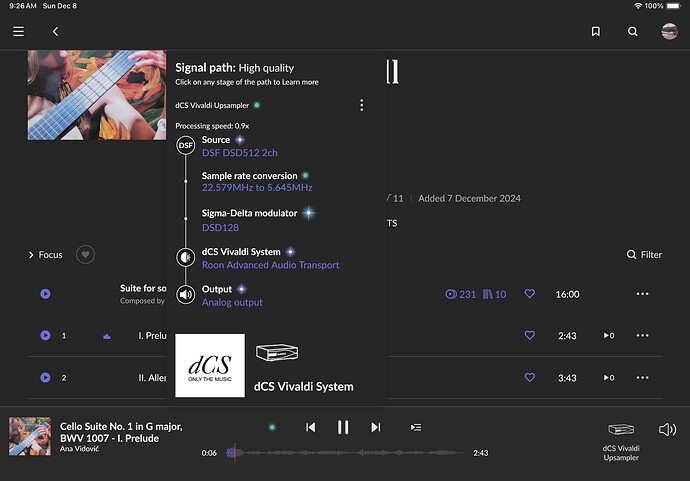The width and height of the screenshot is (690, 481).
Task: Click DSF DSD512 2ch source details
Action: 240,153
